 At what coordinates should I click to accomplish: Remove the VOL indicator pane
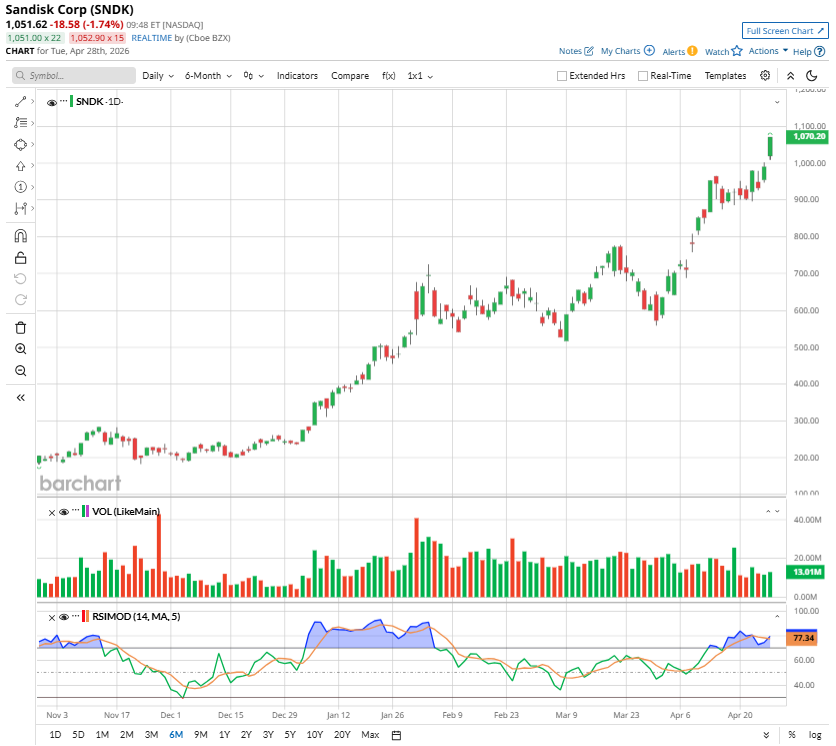[52, 513]
